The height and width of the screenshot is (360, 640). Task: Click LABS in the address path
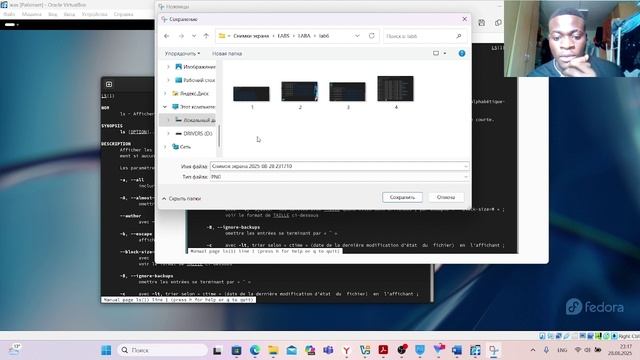pyautogui.click(x=283, y=36)
